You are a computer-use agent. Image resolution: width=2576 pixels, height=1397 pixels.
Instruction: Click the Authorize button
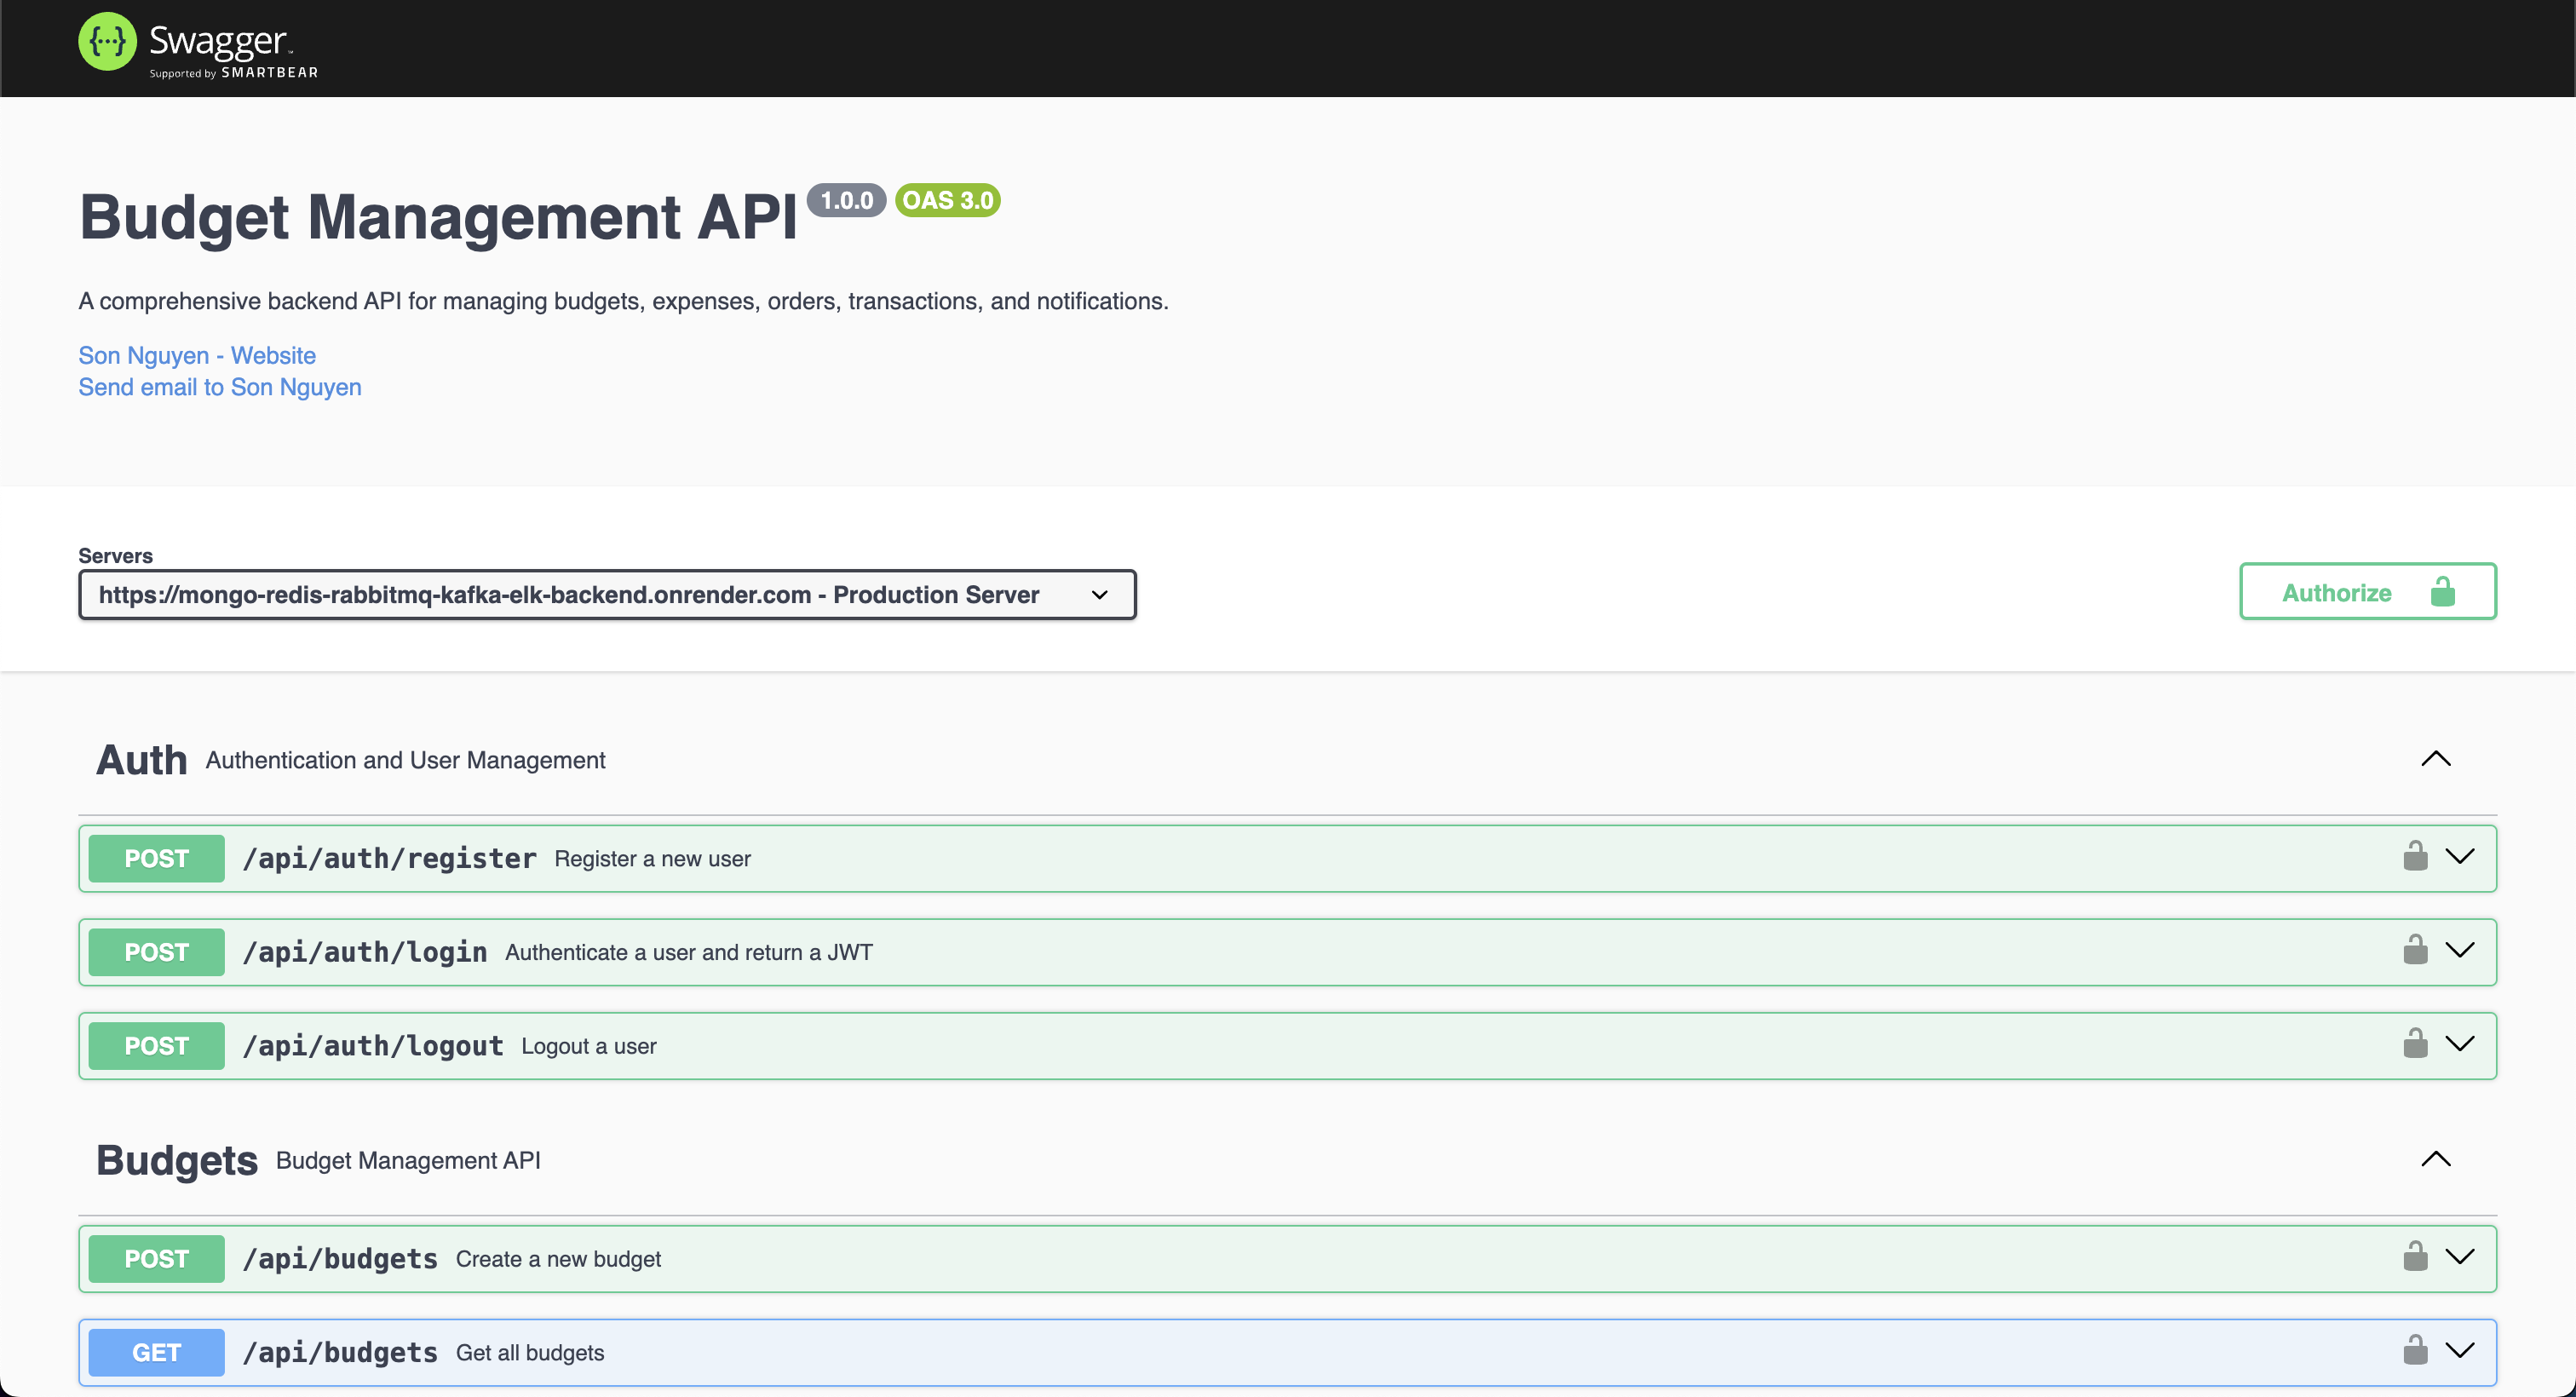(2368, 592)
